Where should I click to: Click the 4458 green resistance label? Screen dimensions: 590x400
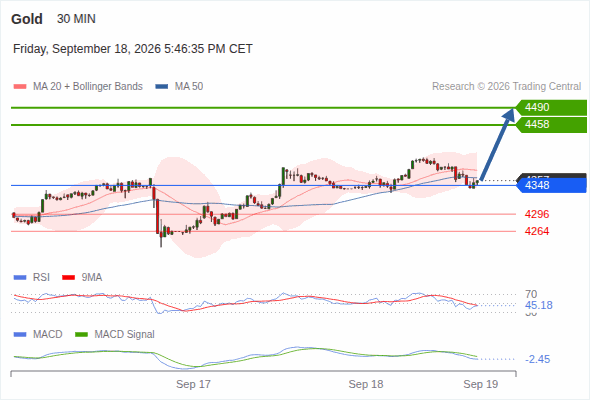(x=551, y=125)
